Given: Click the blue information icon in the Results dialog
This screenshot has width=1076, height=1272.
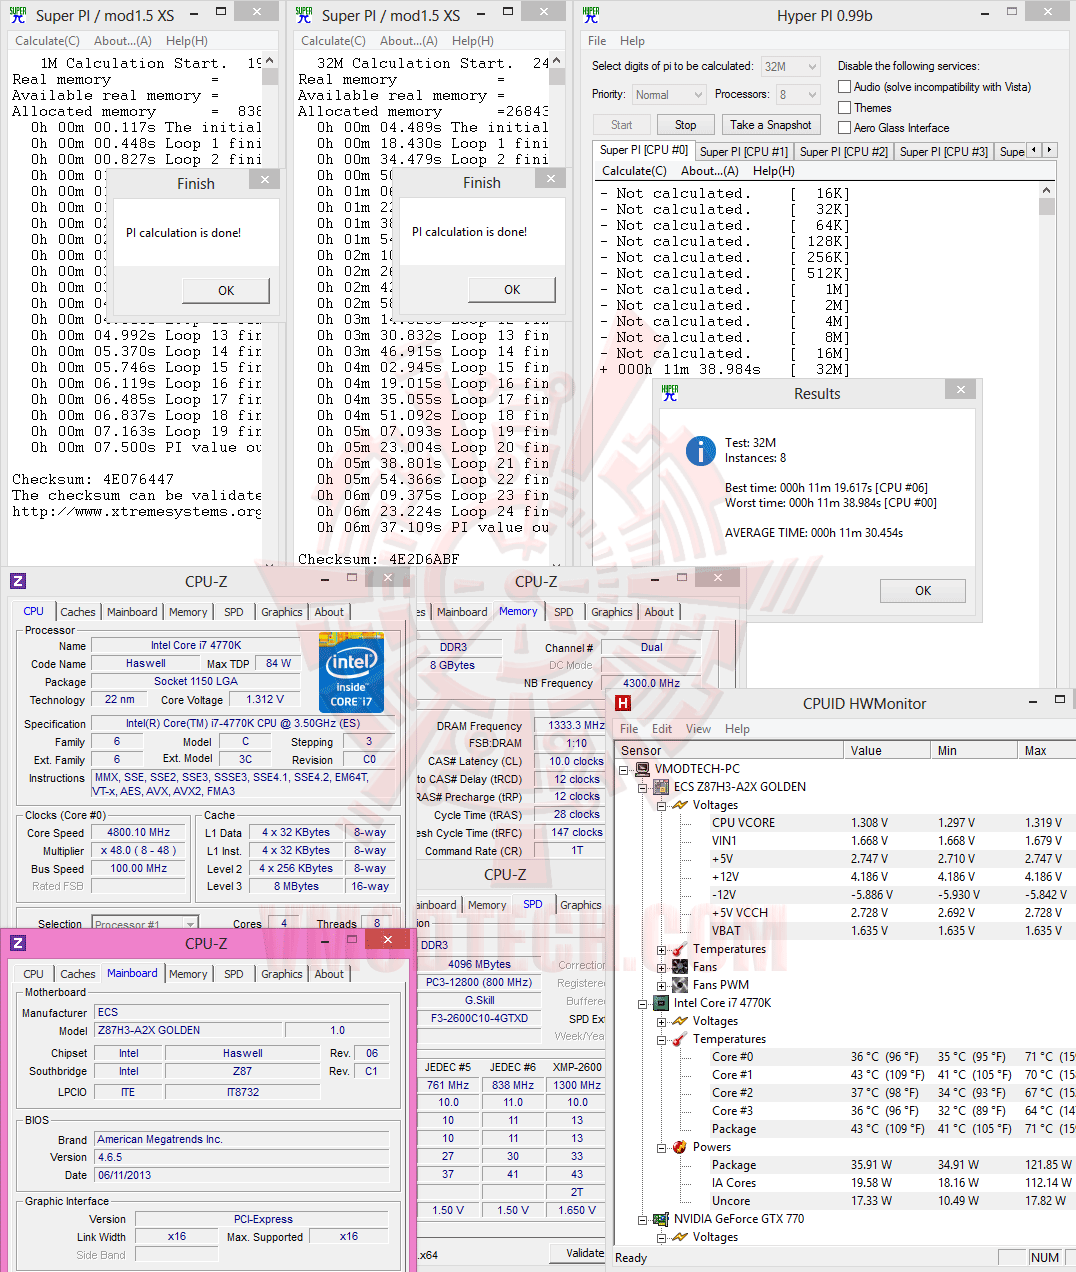Looking at the screenshot, I should tap(700, 451).
